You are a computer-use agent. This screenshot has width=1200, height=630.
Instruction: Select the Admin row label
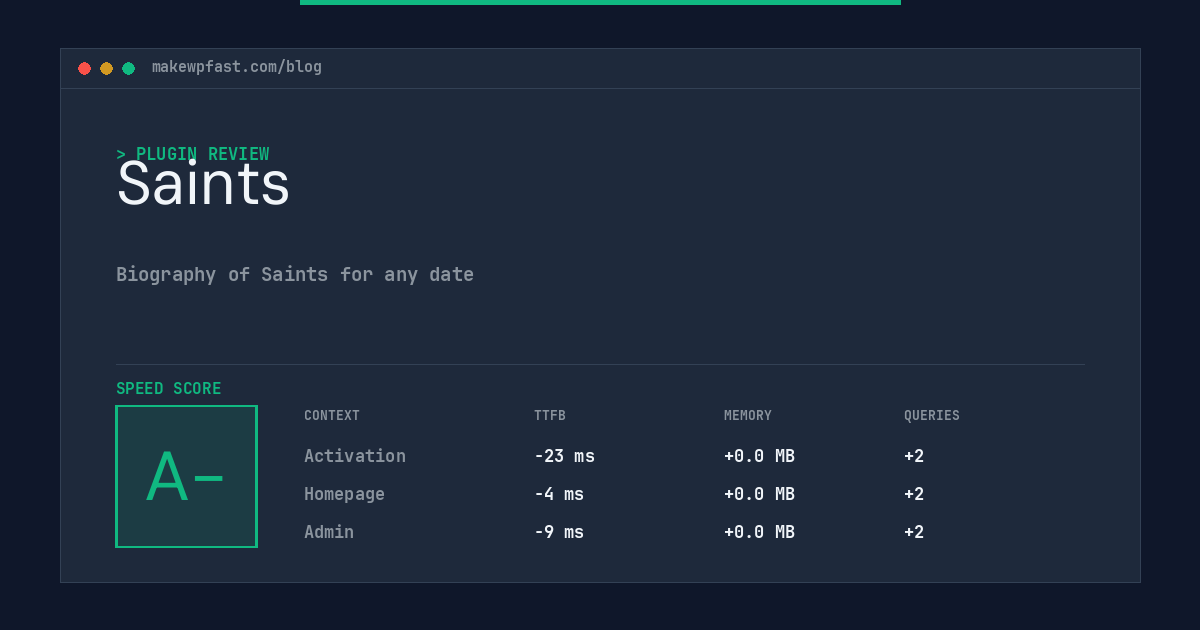click(329, 532)
